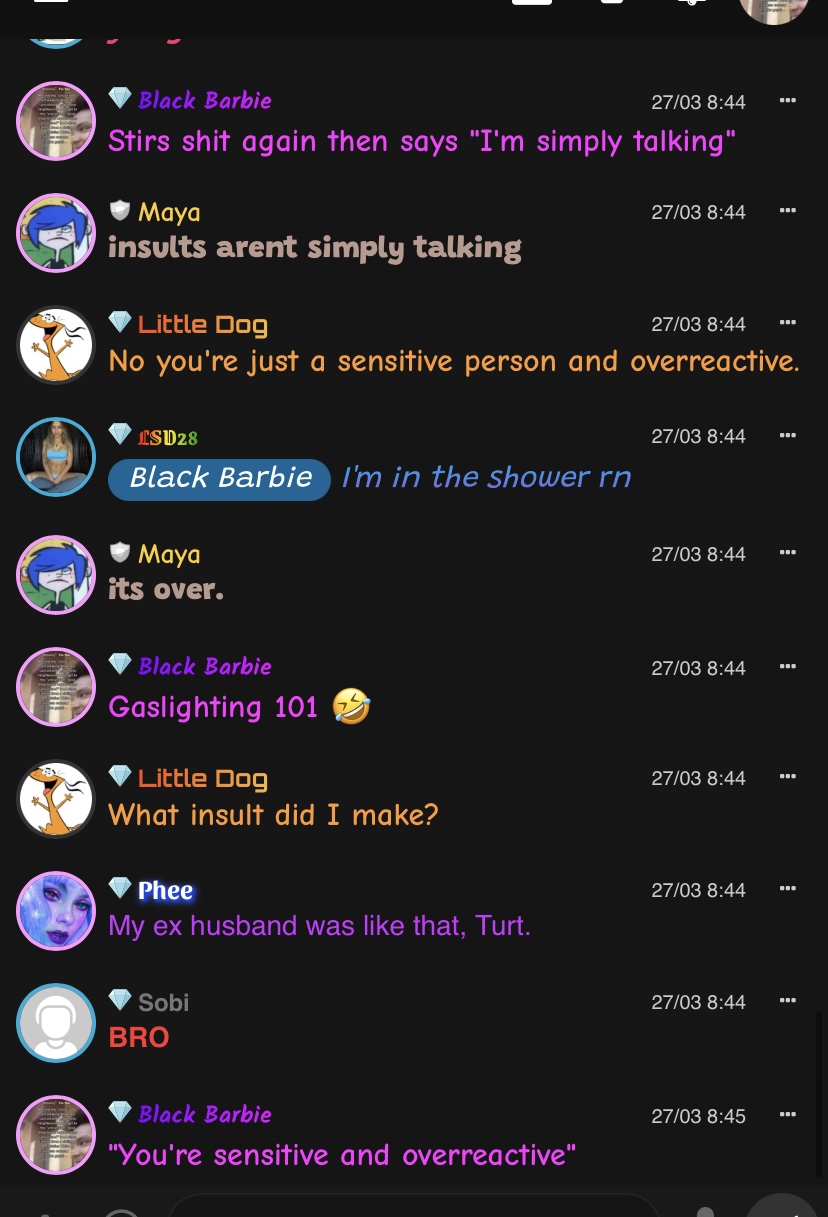Open options on Phee's ex husband message
828x1217 pixels.
coord(787,888)
